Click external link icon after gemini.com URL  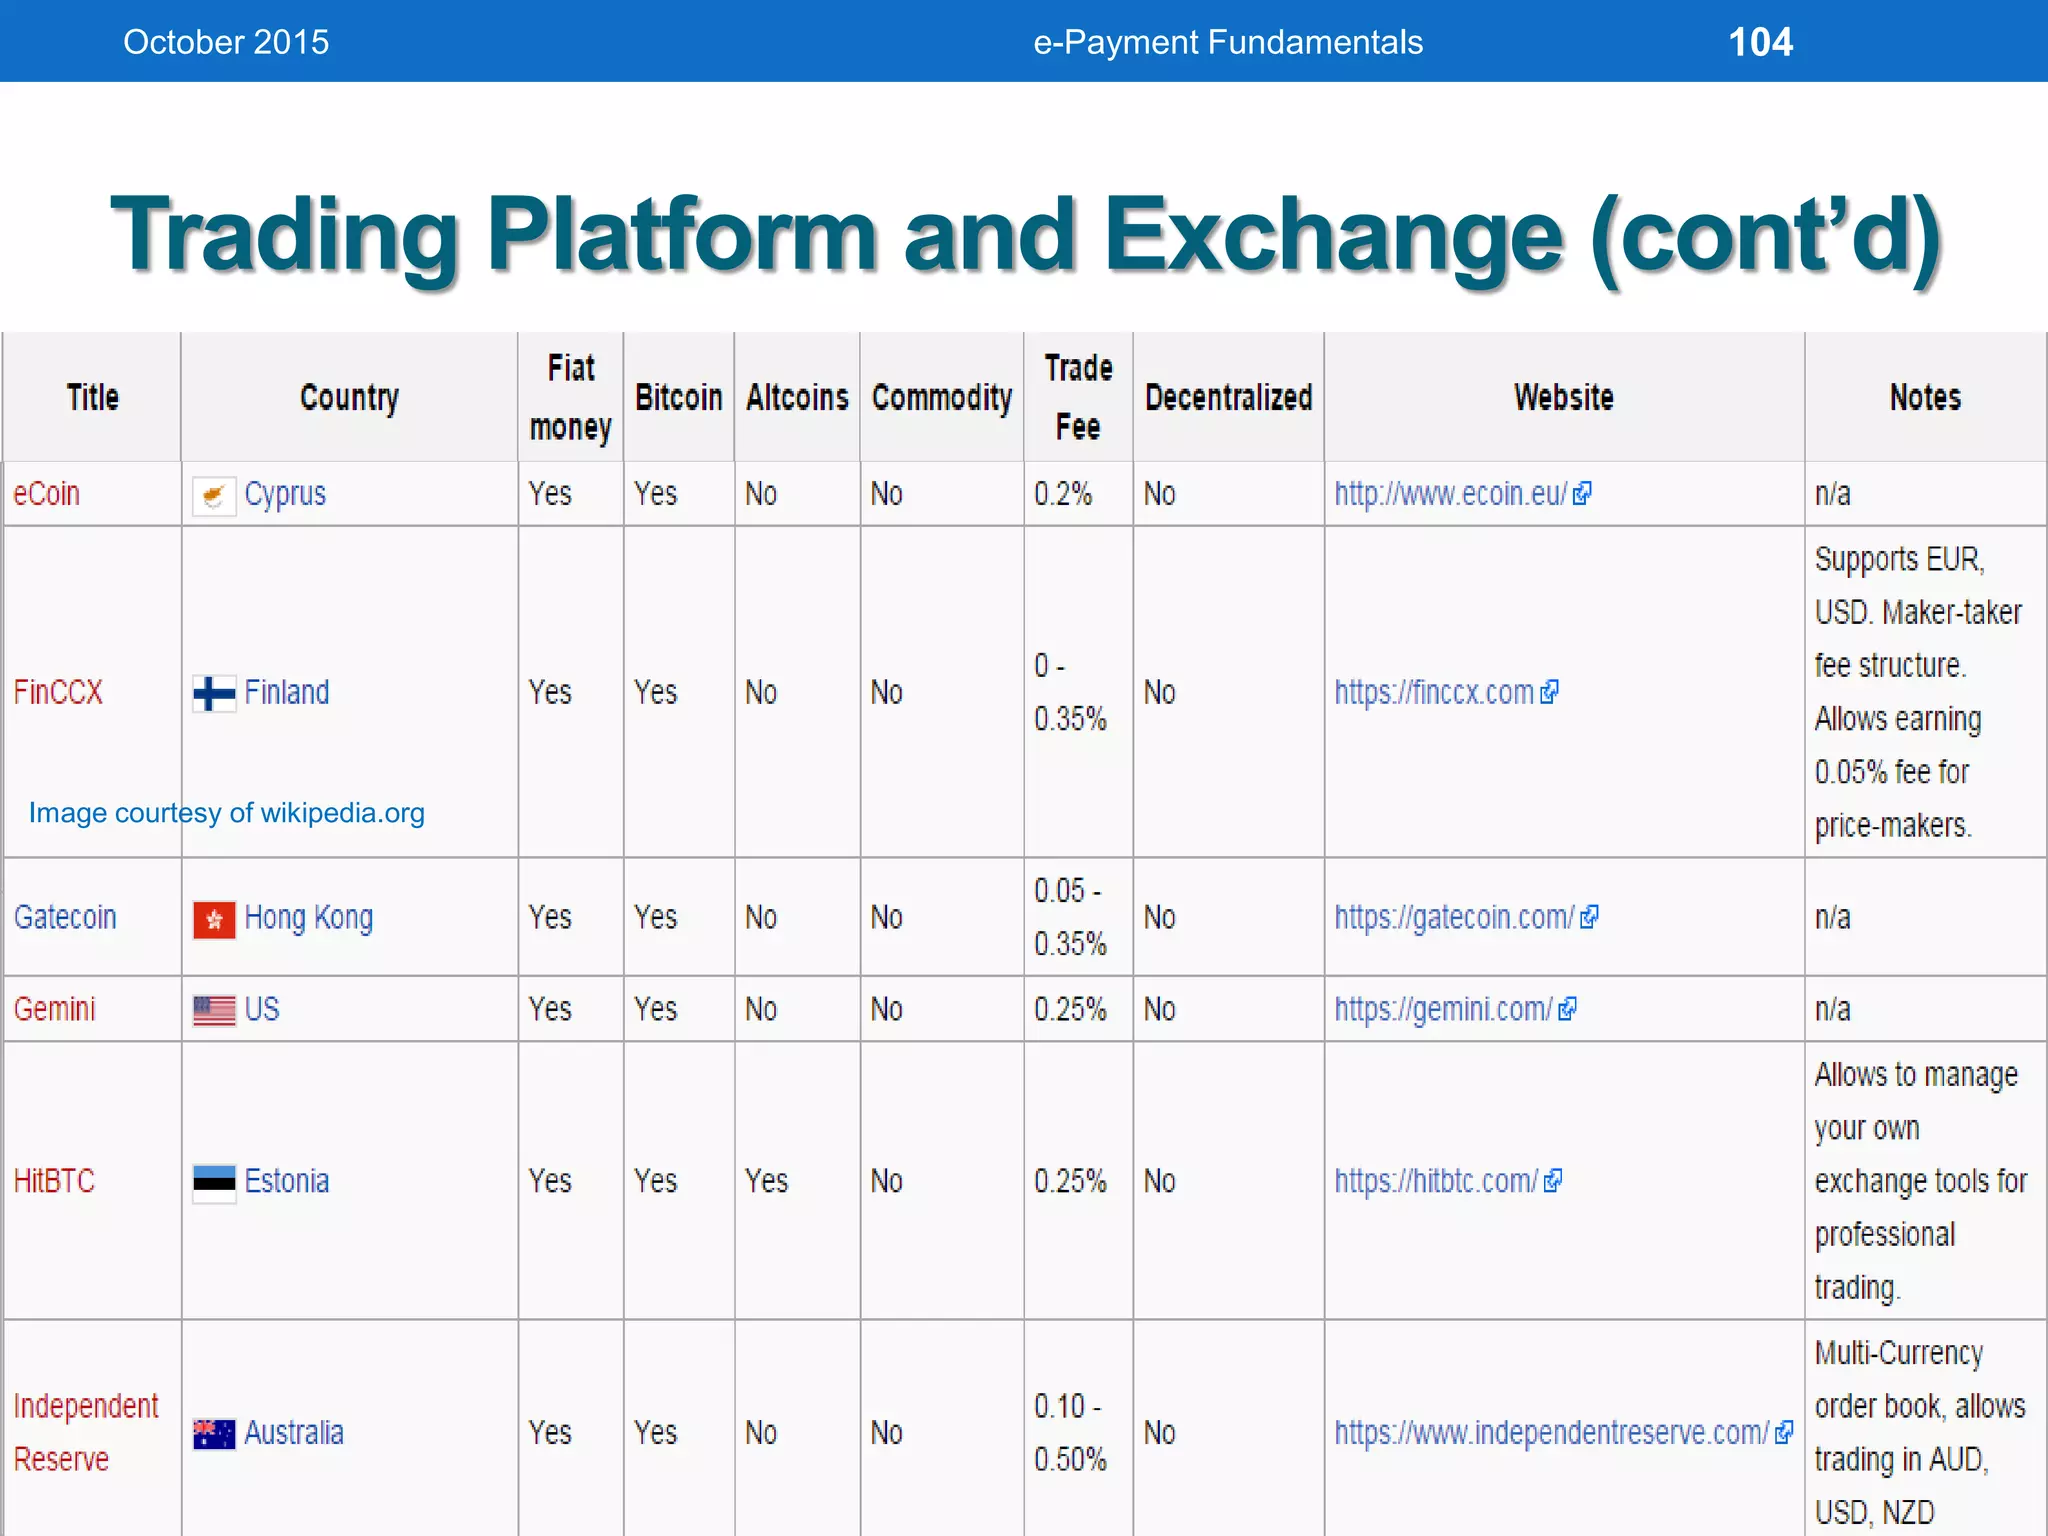[x=1567, y=1009]
